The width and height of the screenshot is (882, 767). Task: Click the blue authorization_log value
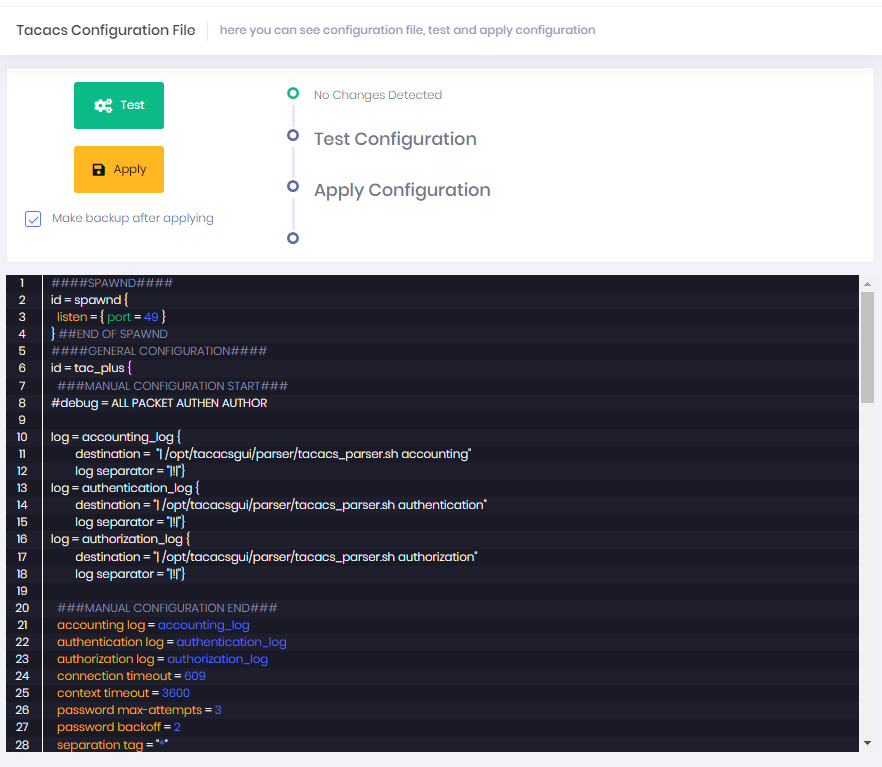(217, 658)
